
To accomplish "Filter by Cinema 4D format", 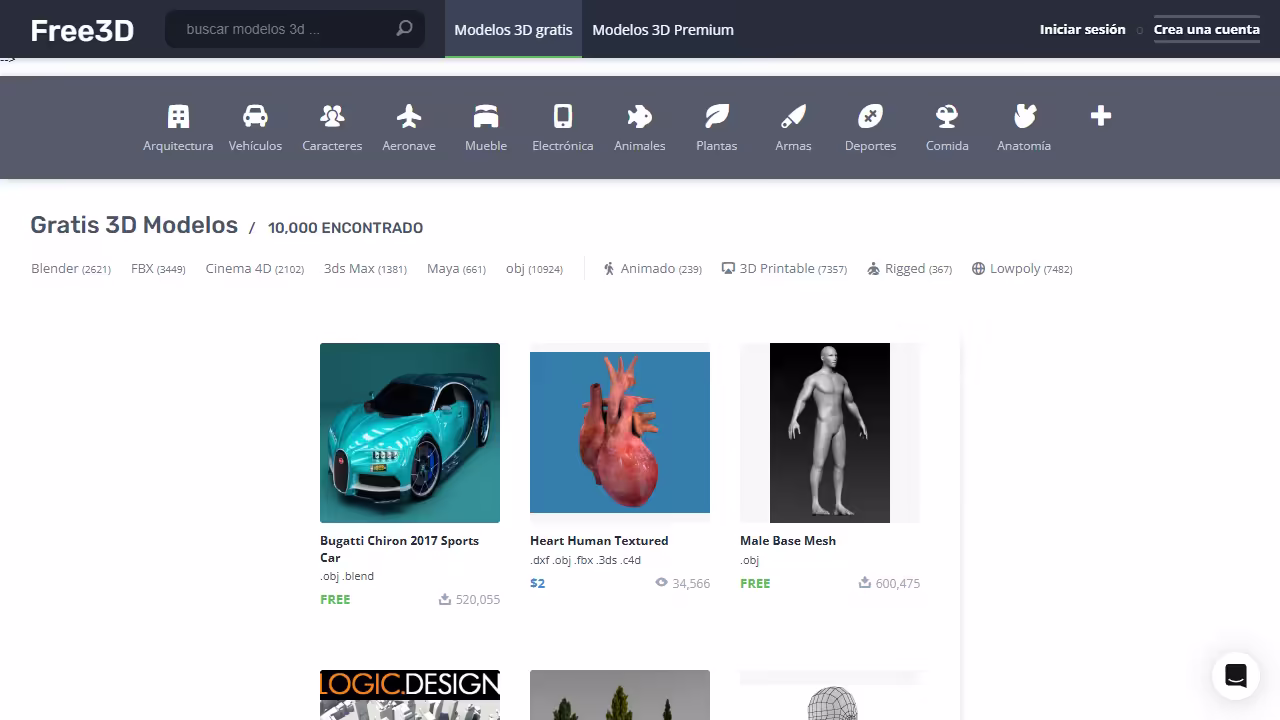I will pos(255,268).
